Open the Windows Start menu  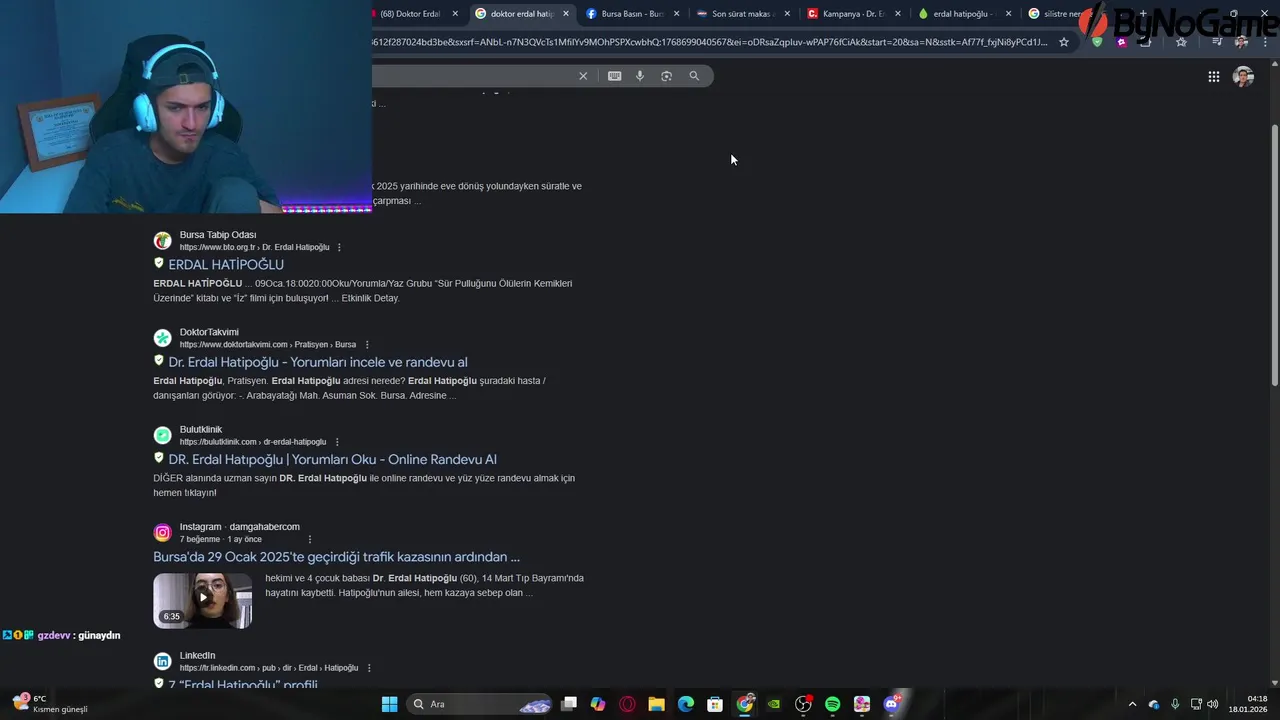point(389,704)
